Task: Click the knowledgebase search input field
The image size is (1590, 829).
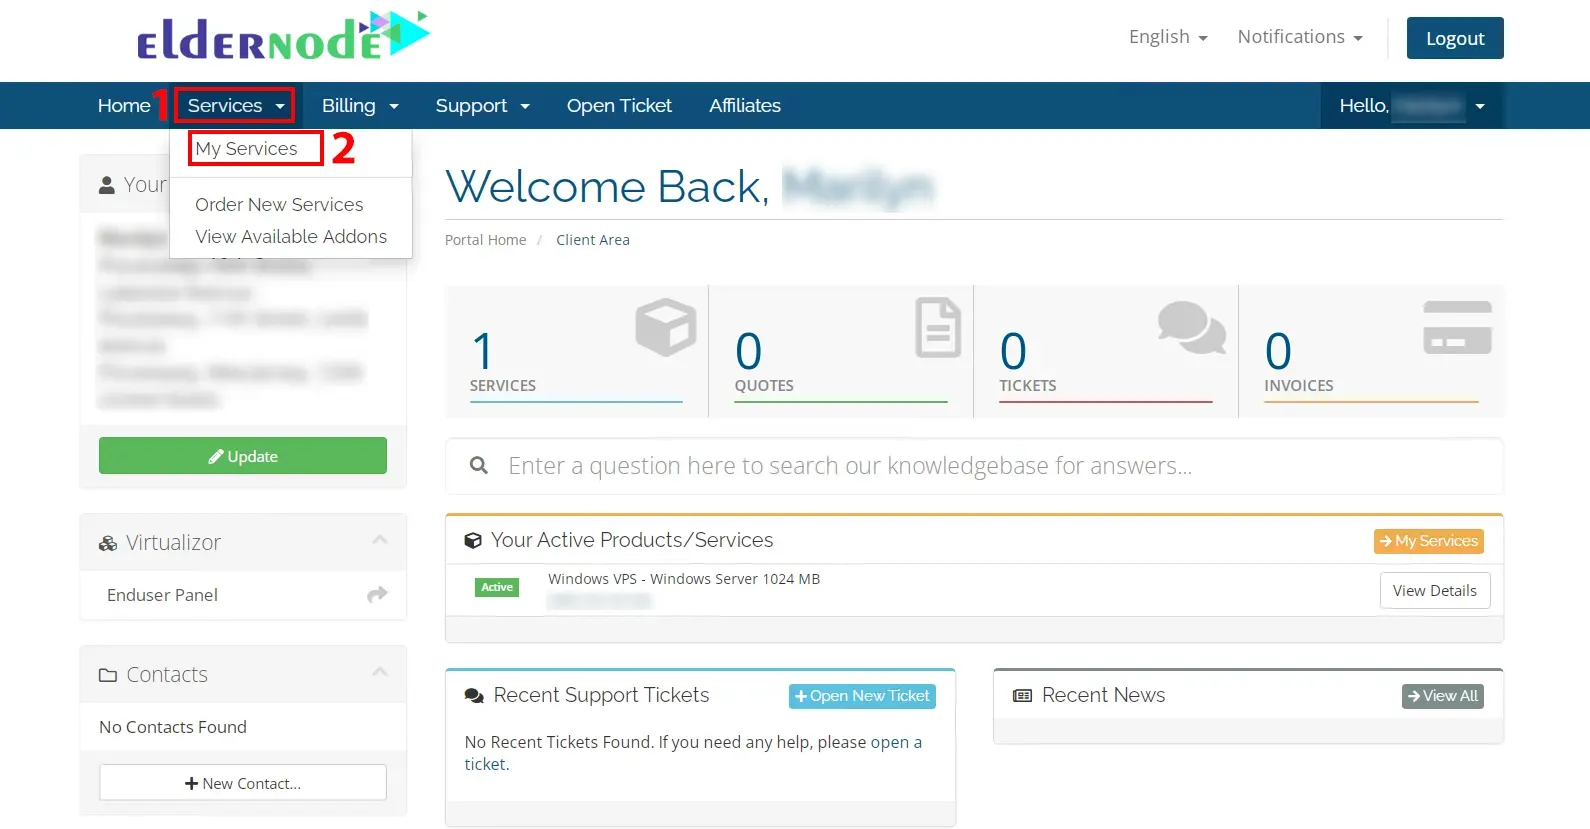Action: 974,466
